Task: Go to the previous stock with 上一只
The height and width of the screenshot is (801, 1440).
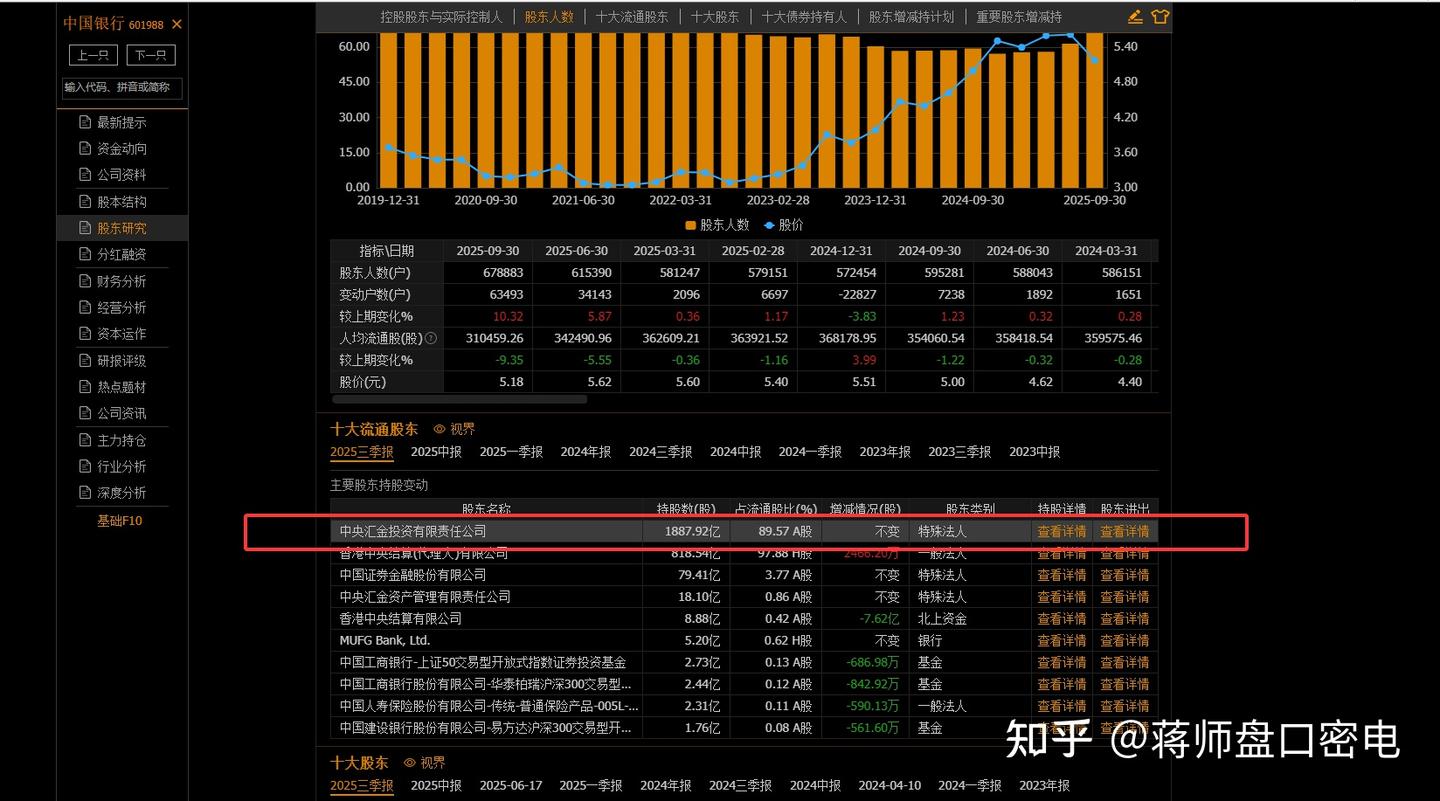Action: click(x=93, y=55)
